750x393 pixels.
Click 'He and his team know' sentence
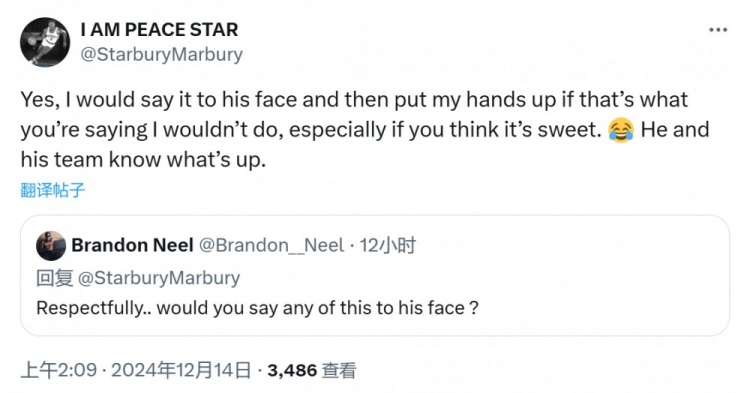click(364, 144)
